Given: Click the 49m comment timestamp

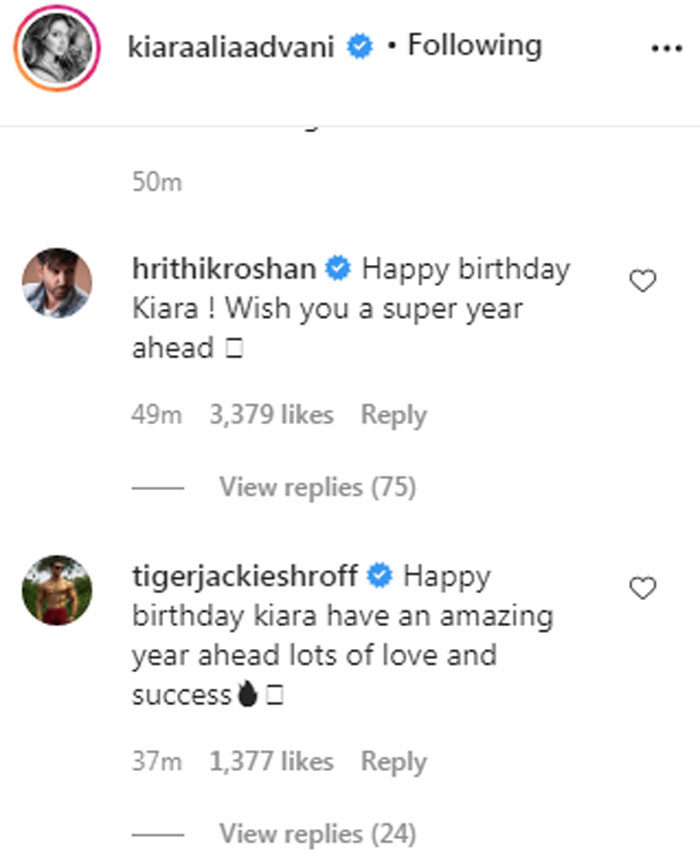Looking at the screenshot, I should pos(156,415).
